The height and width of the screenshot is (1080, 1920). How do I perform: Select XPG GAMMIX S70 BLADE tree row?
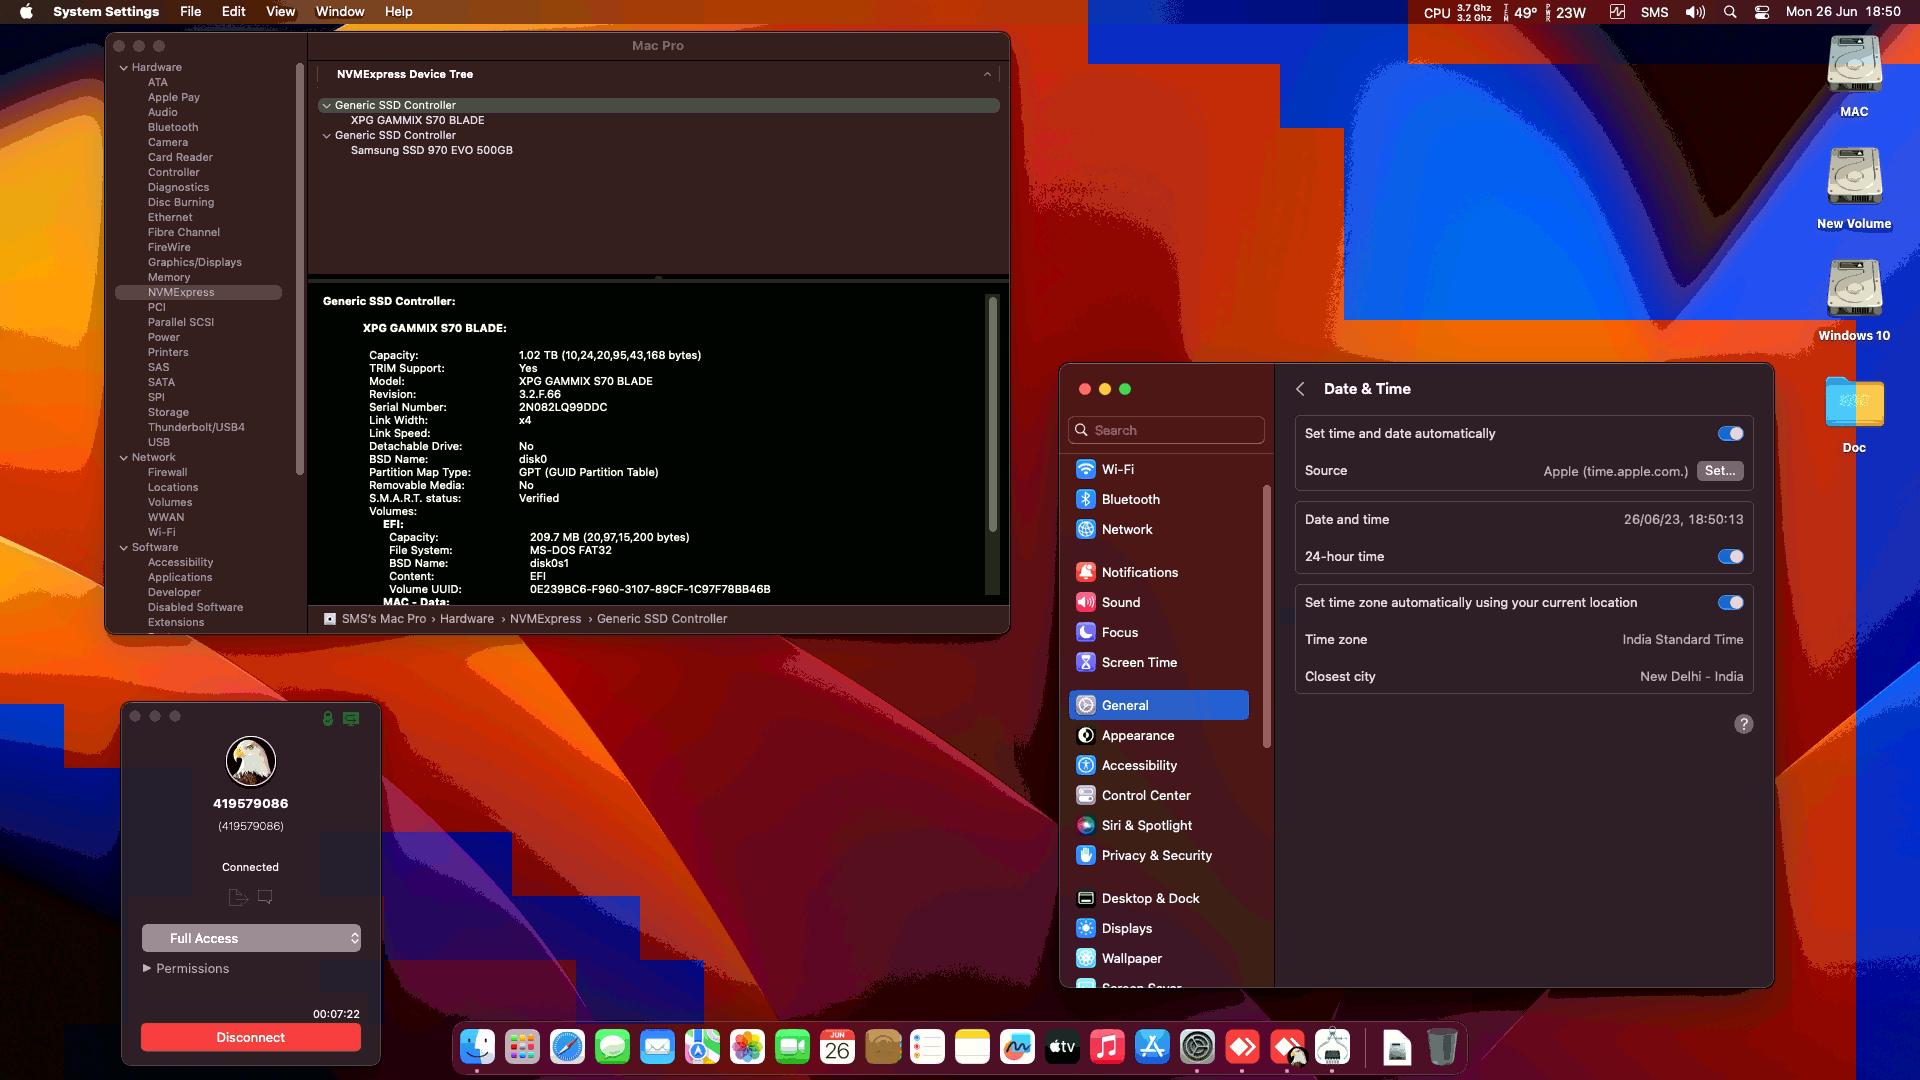point(417,120)
